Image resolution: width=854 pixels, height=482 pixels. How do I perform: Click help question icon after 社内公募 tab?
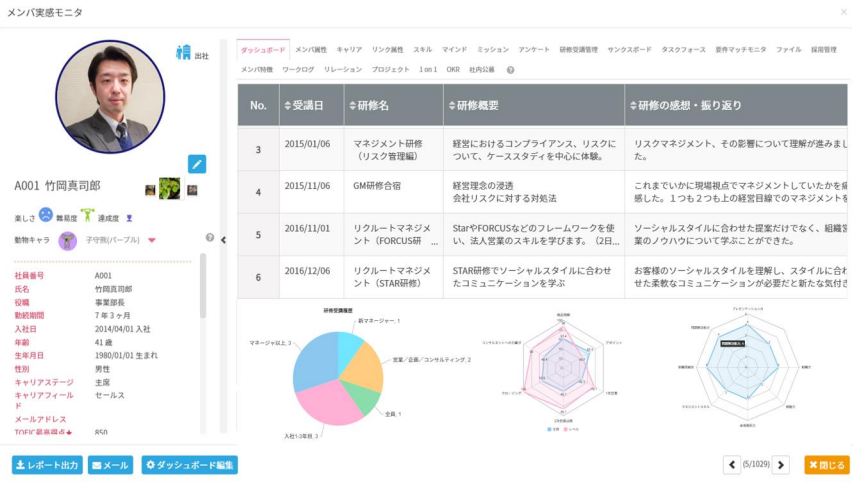click(510, 70)
